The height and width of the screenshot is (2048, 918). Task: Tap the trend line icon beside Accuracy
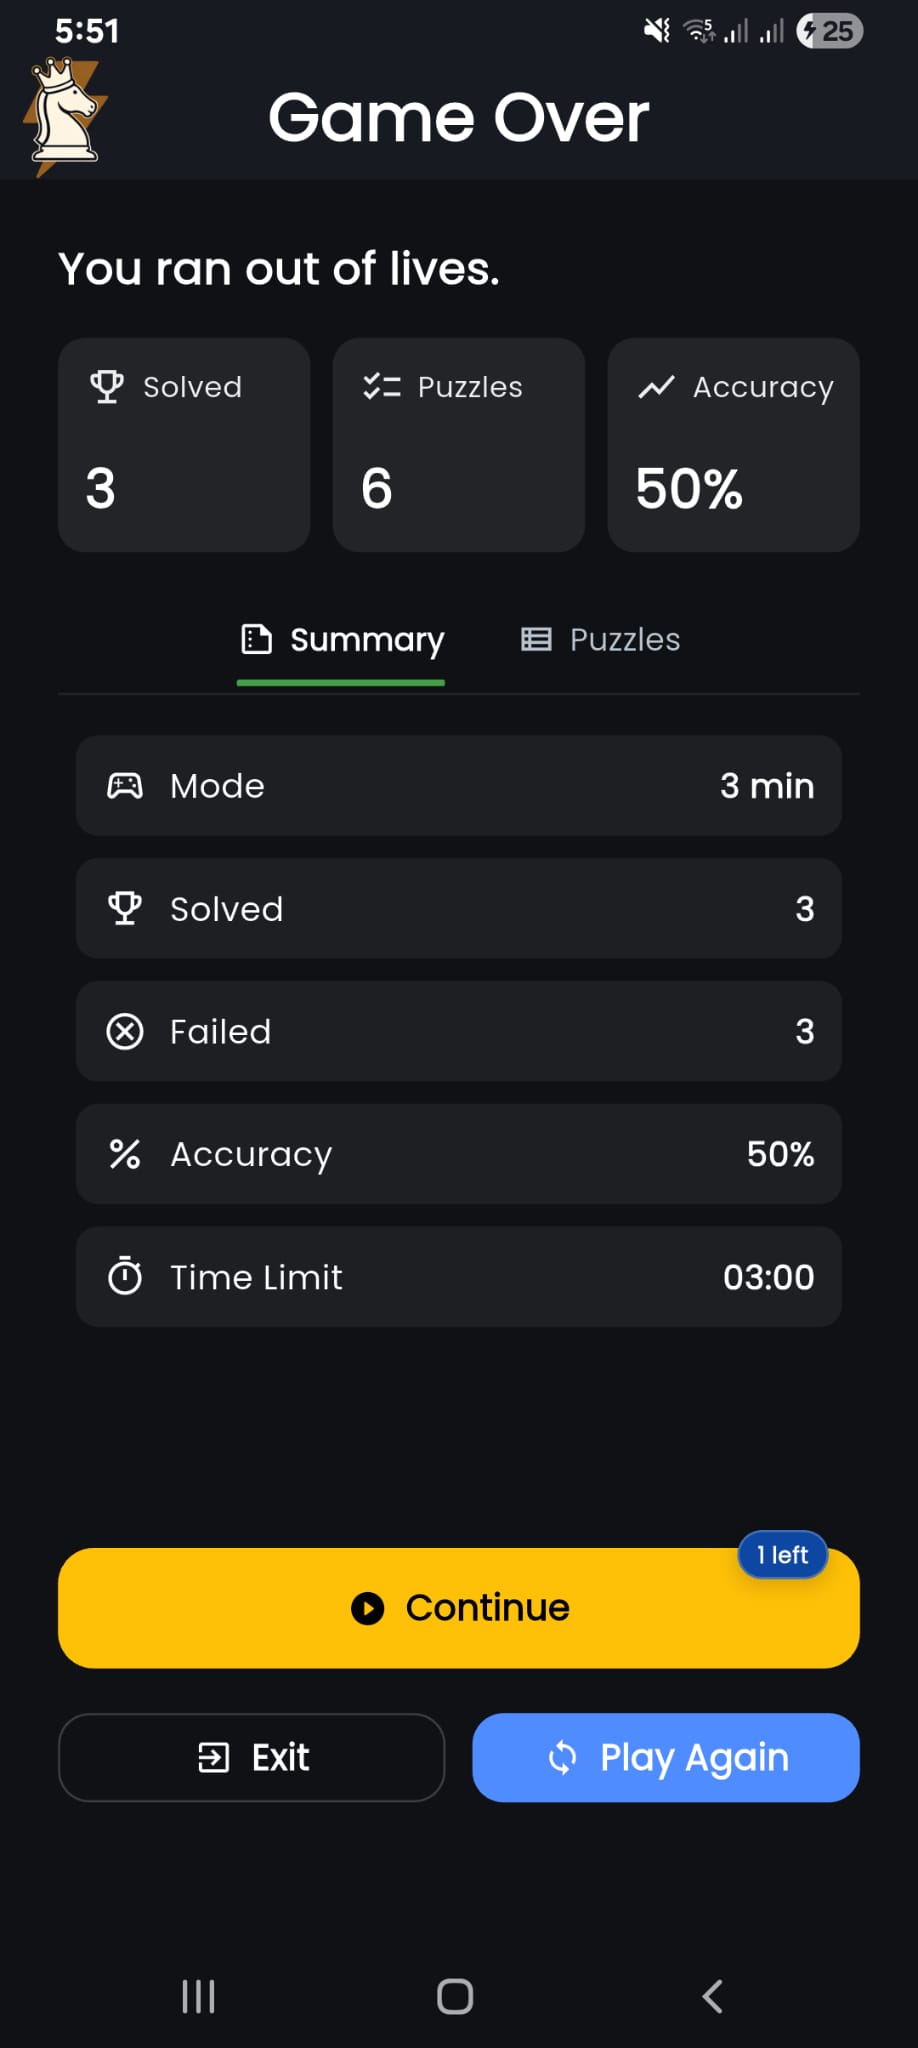(656, 387)
